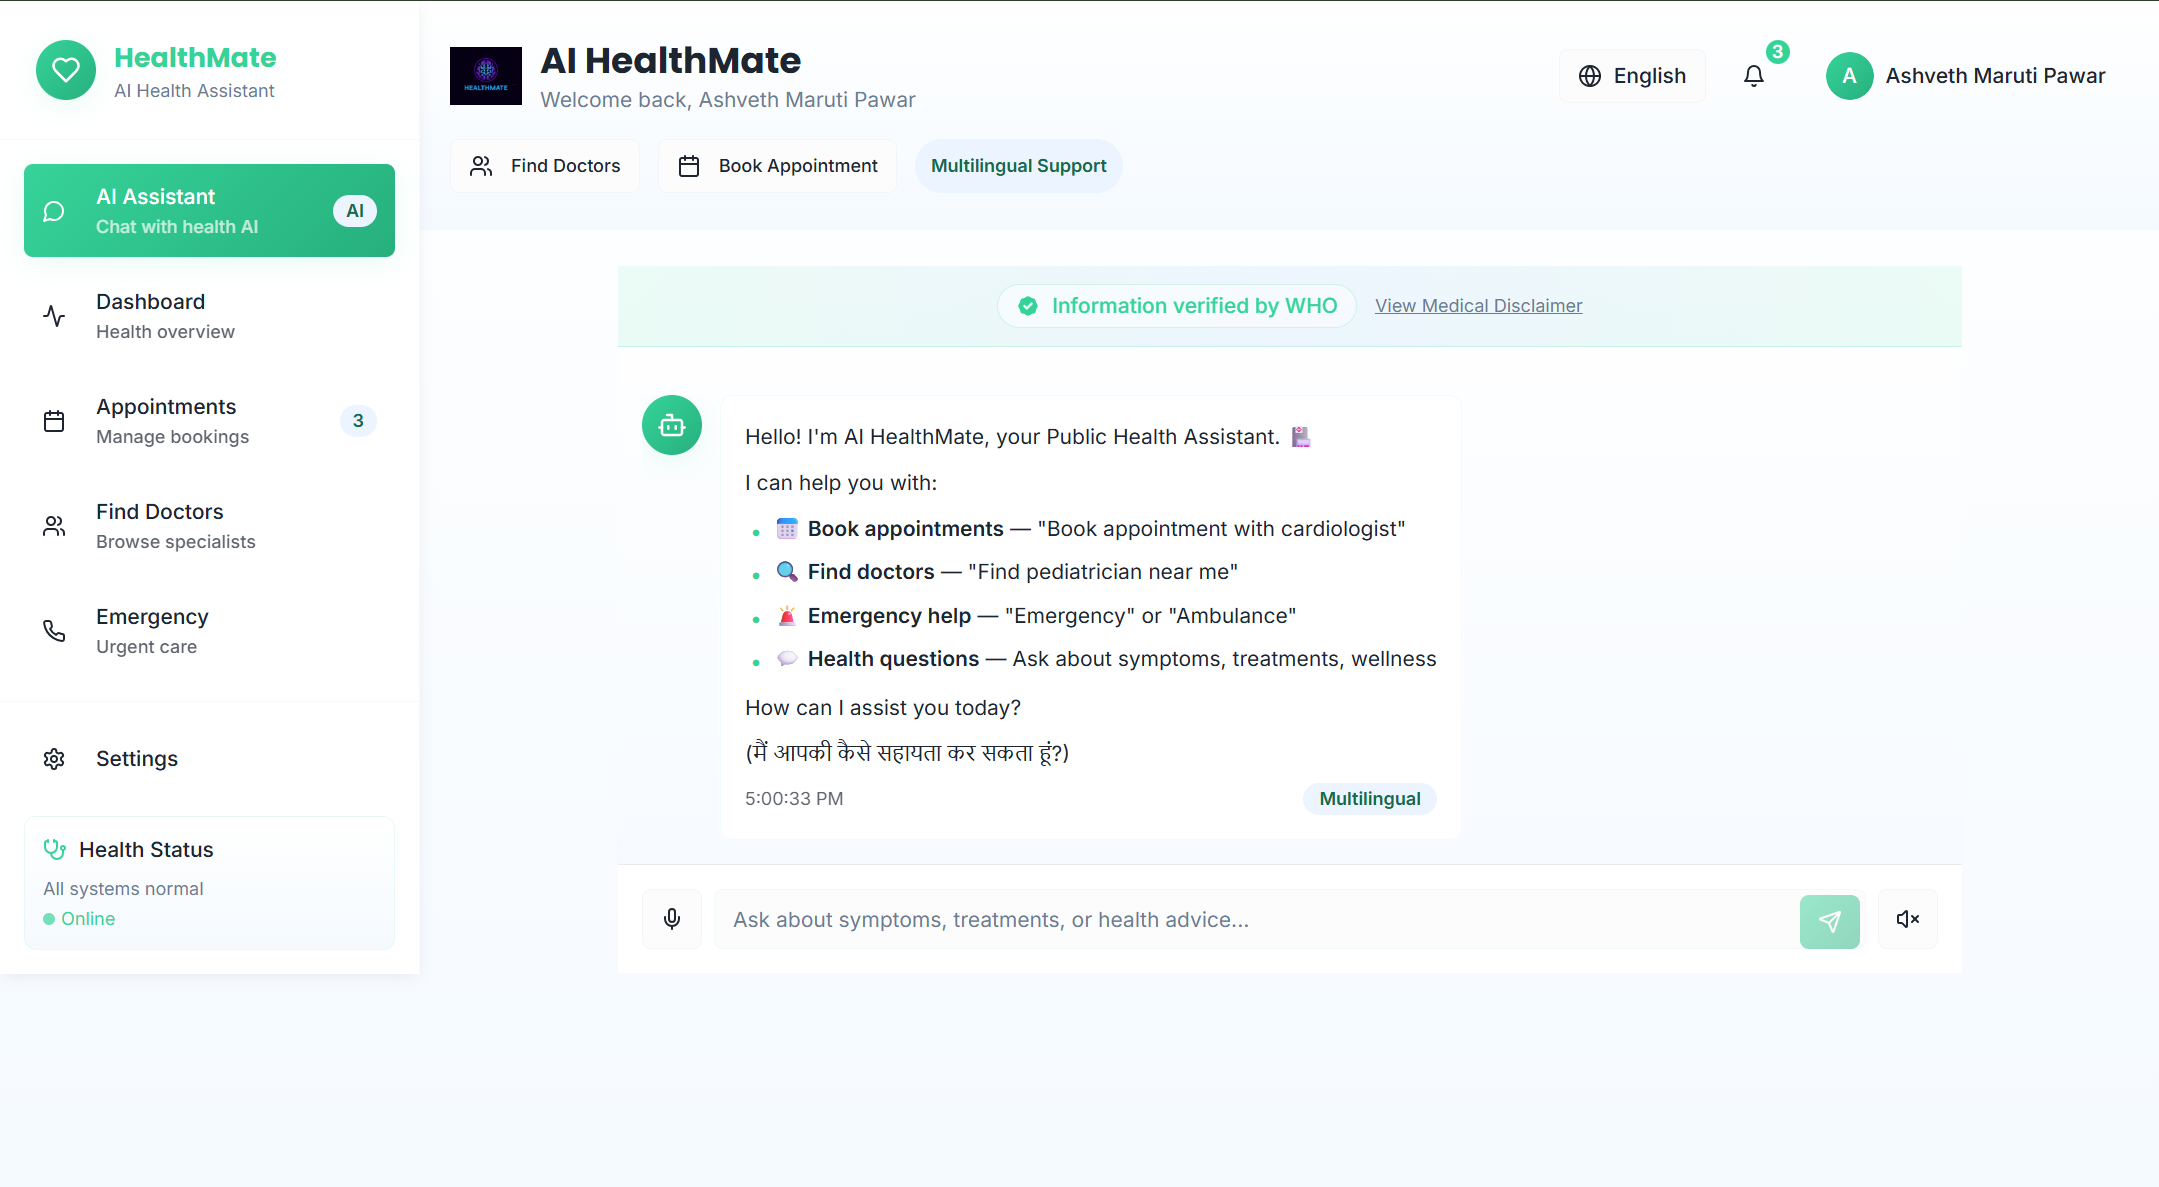Click the settings gear icon in sidebar
Screen dimensions: 2159x1187
click(x=54, y=759)
